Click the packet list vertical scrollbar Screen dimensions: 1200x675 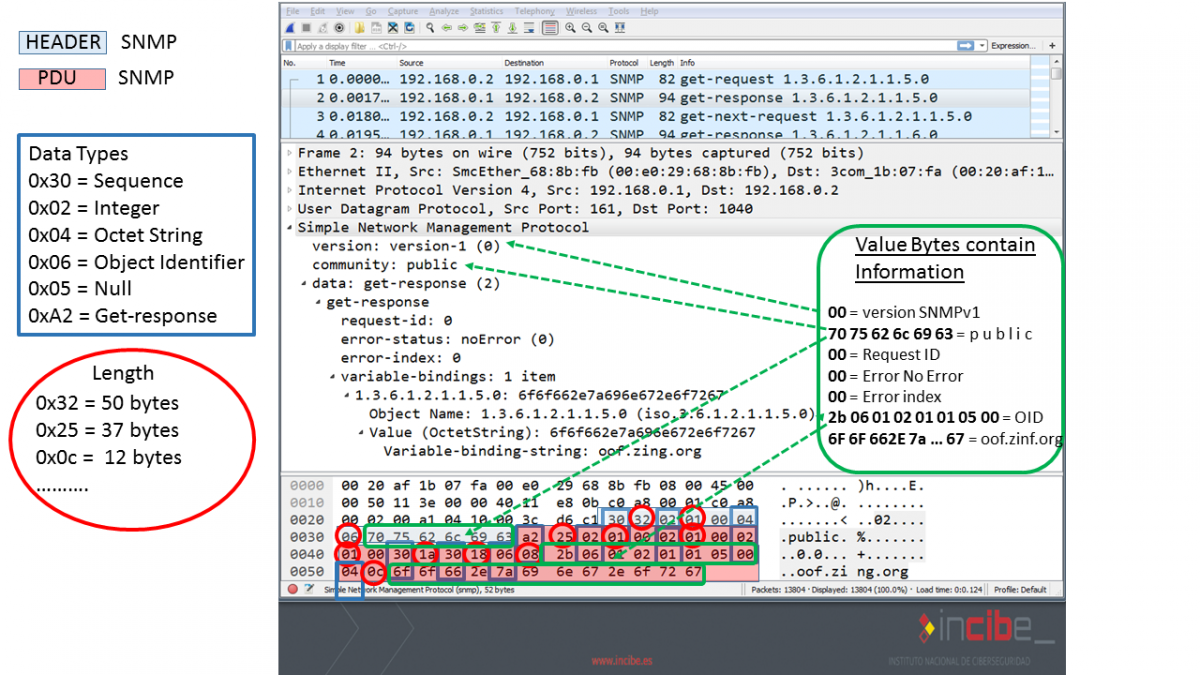(1057, 100)
